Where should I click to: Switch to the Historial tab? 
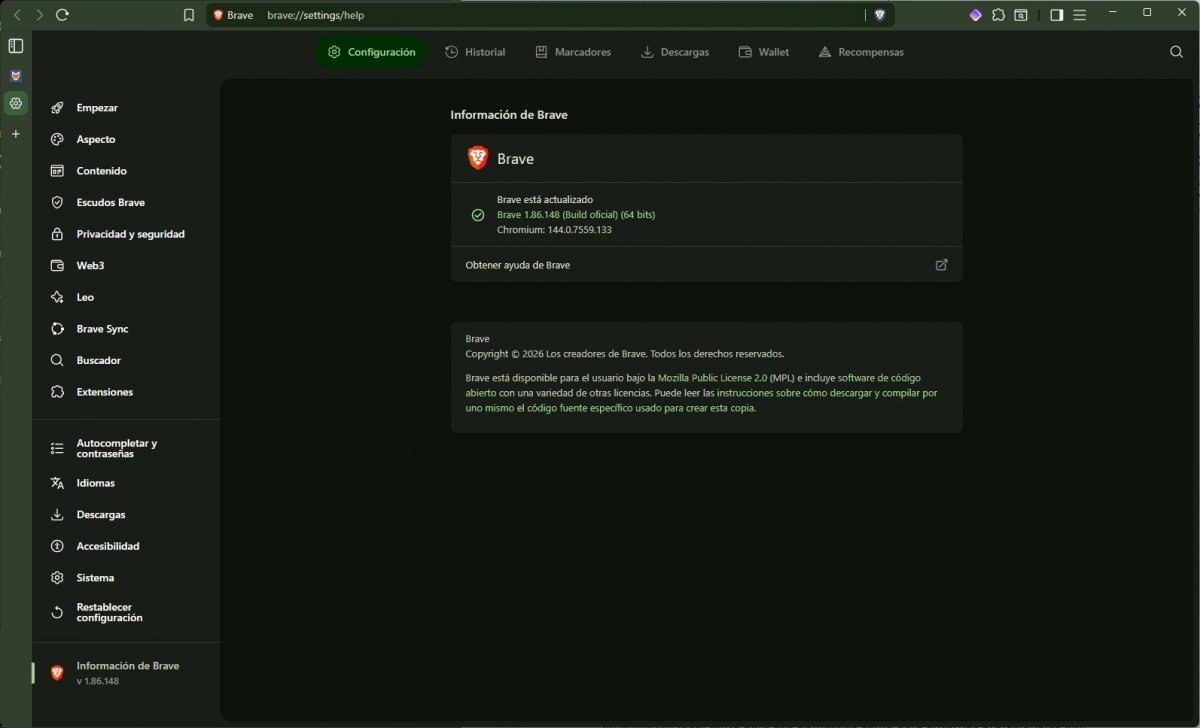tap(475, 51)
